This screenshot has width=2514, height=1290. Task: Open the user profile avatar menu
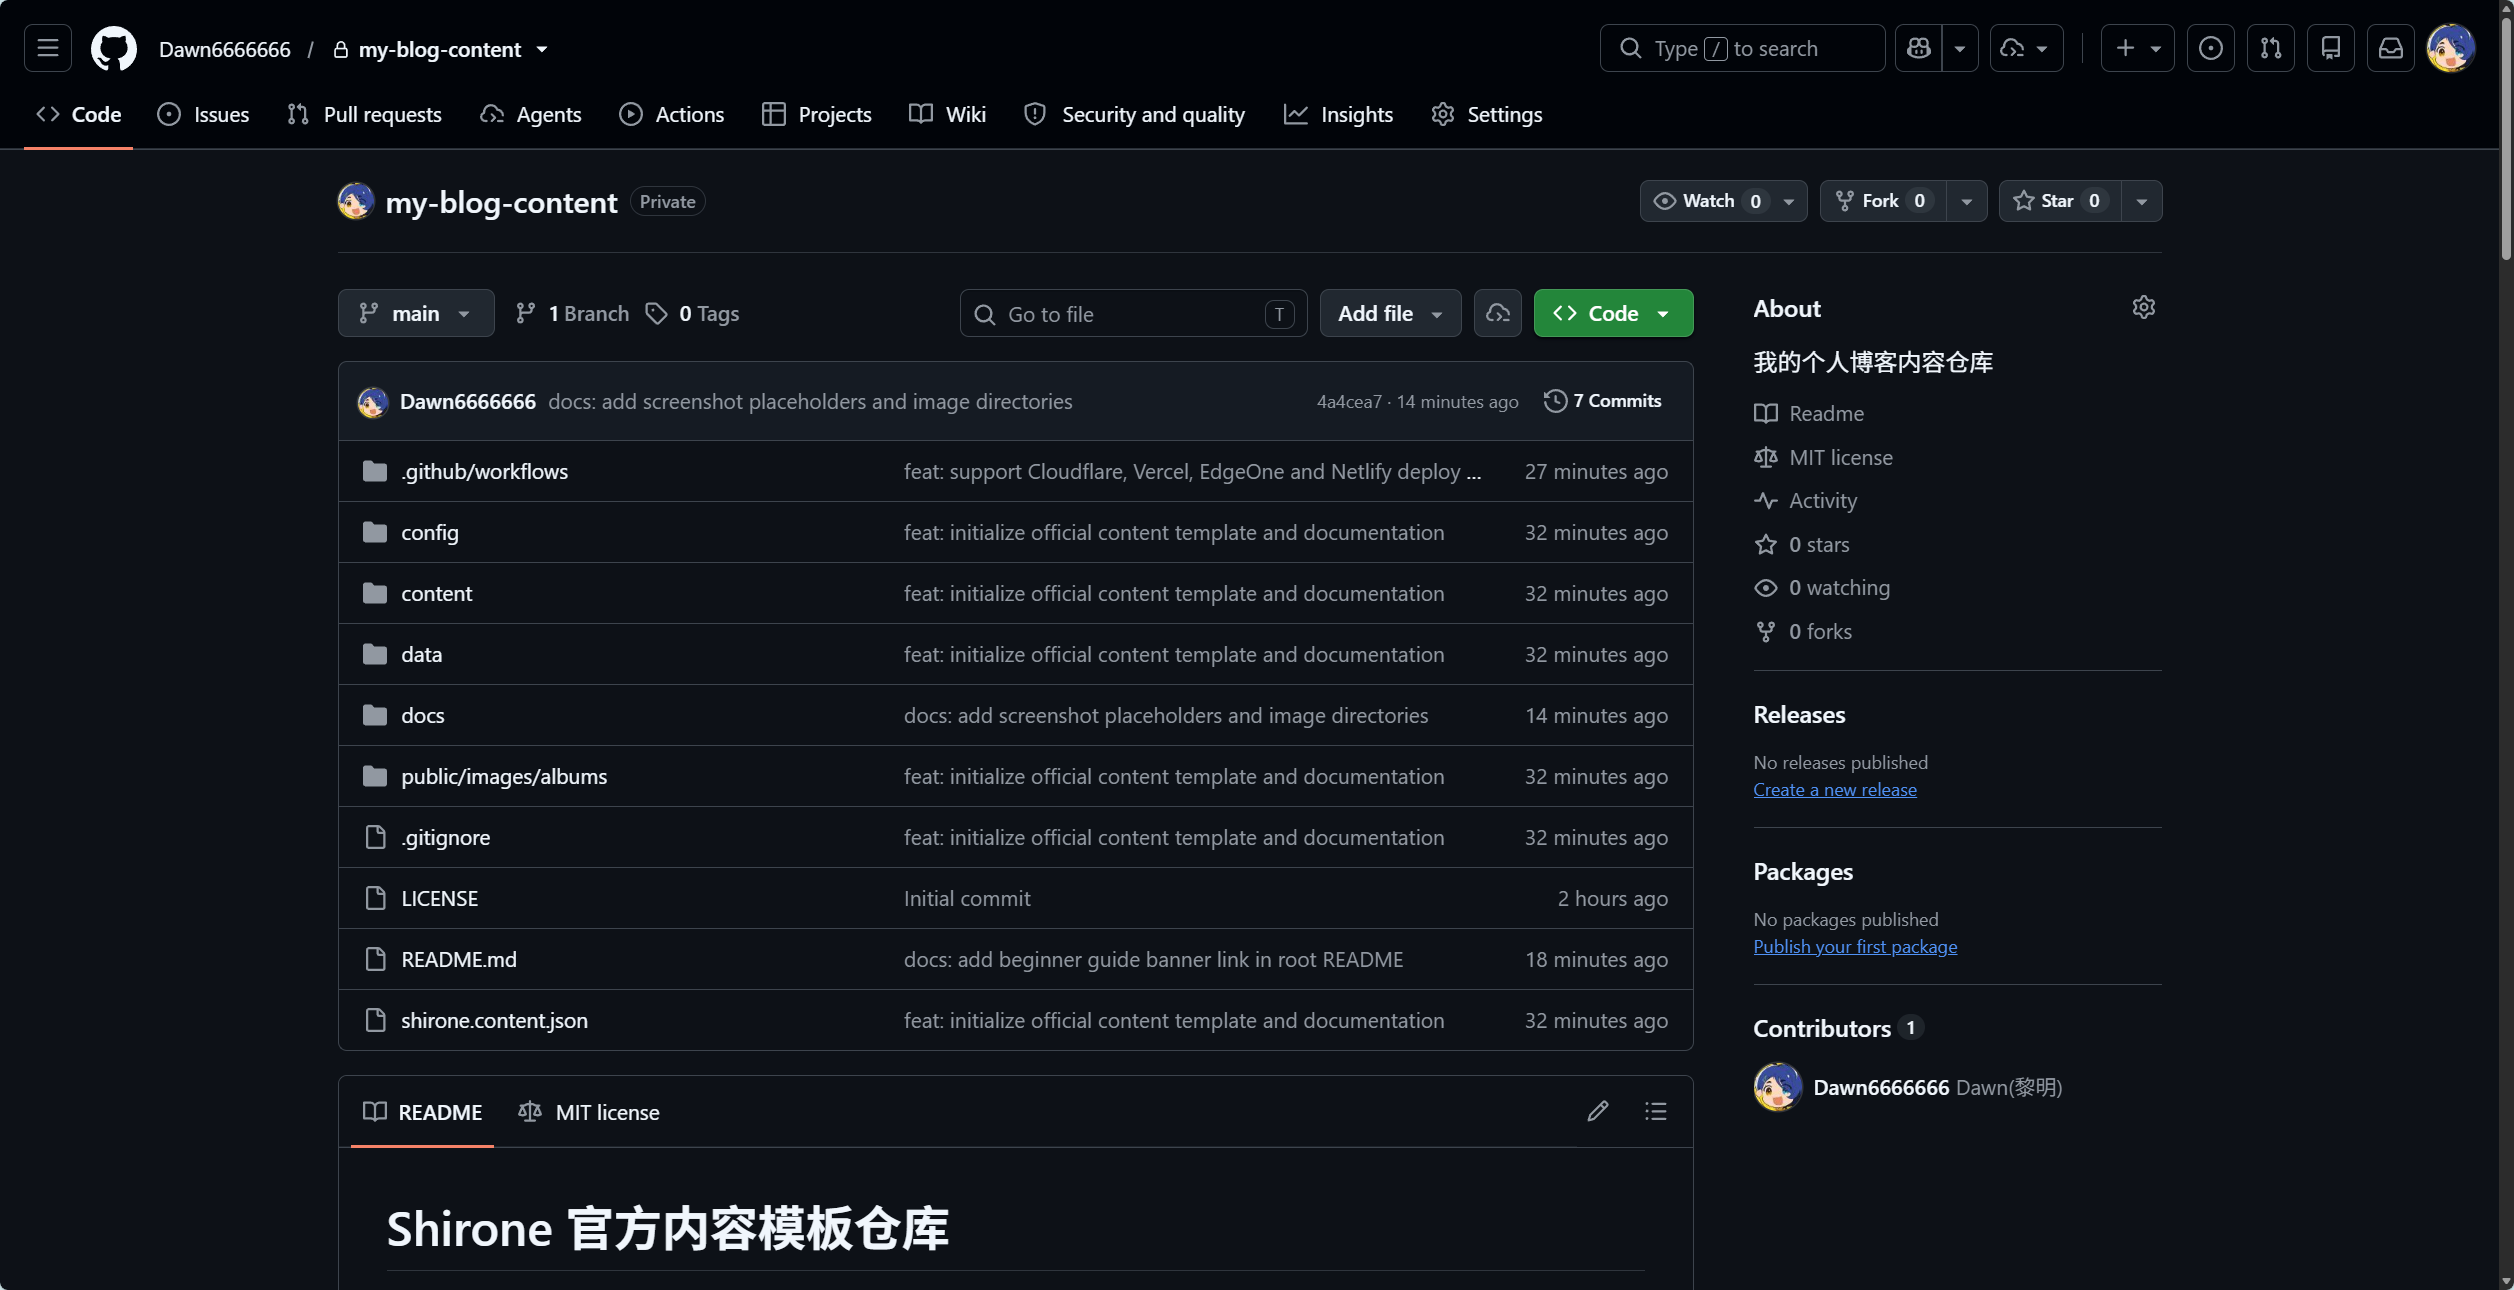coord(2450,48)
